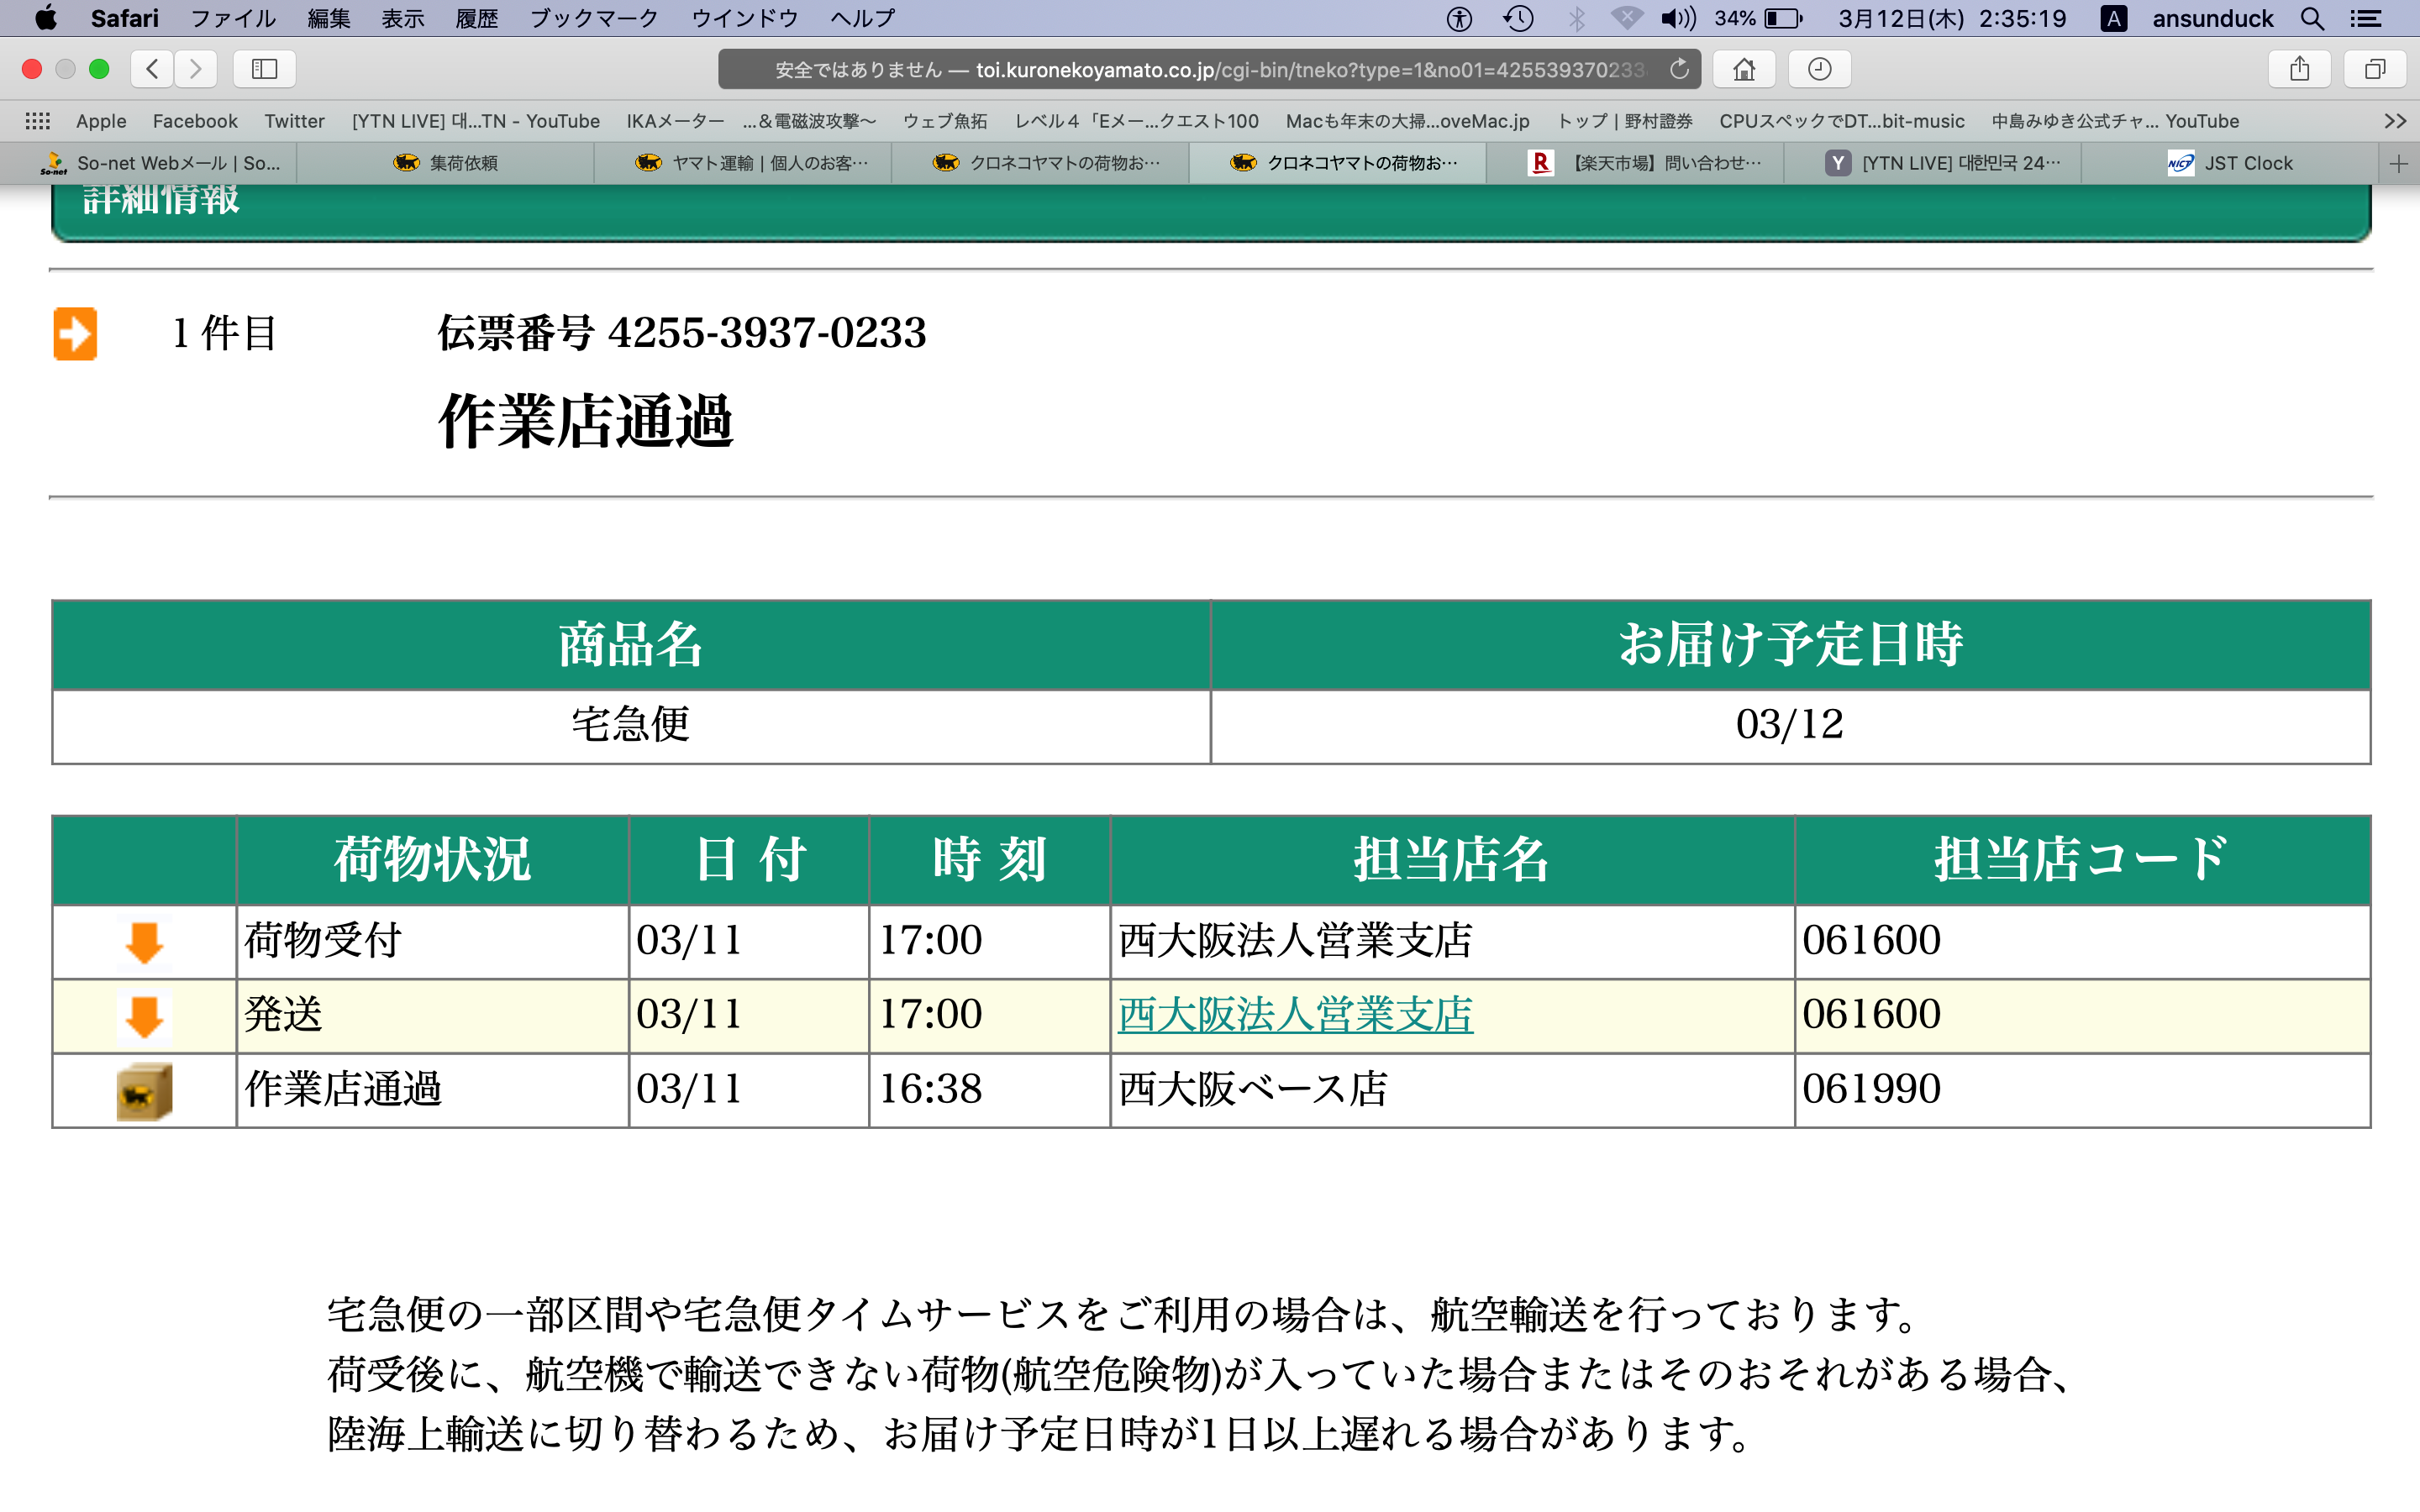Image resolution: width=2420 pixels, height=1512 pixels.
Task: Open the ウインドウ menu
Action: tap(745, 18)
